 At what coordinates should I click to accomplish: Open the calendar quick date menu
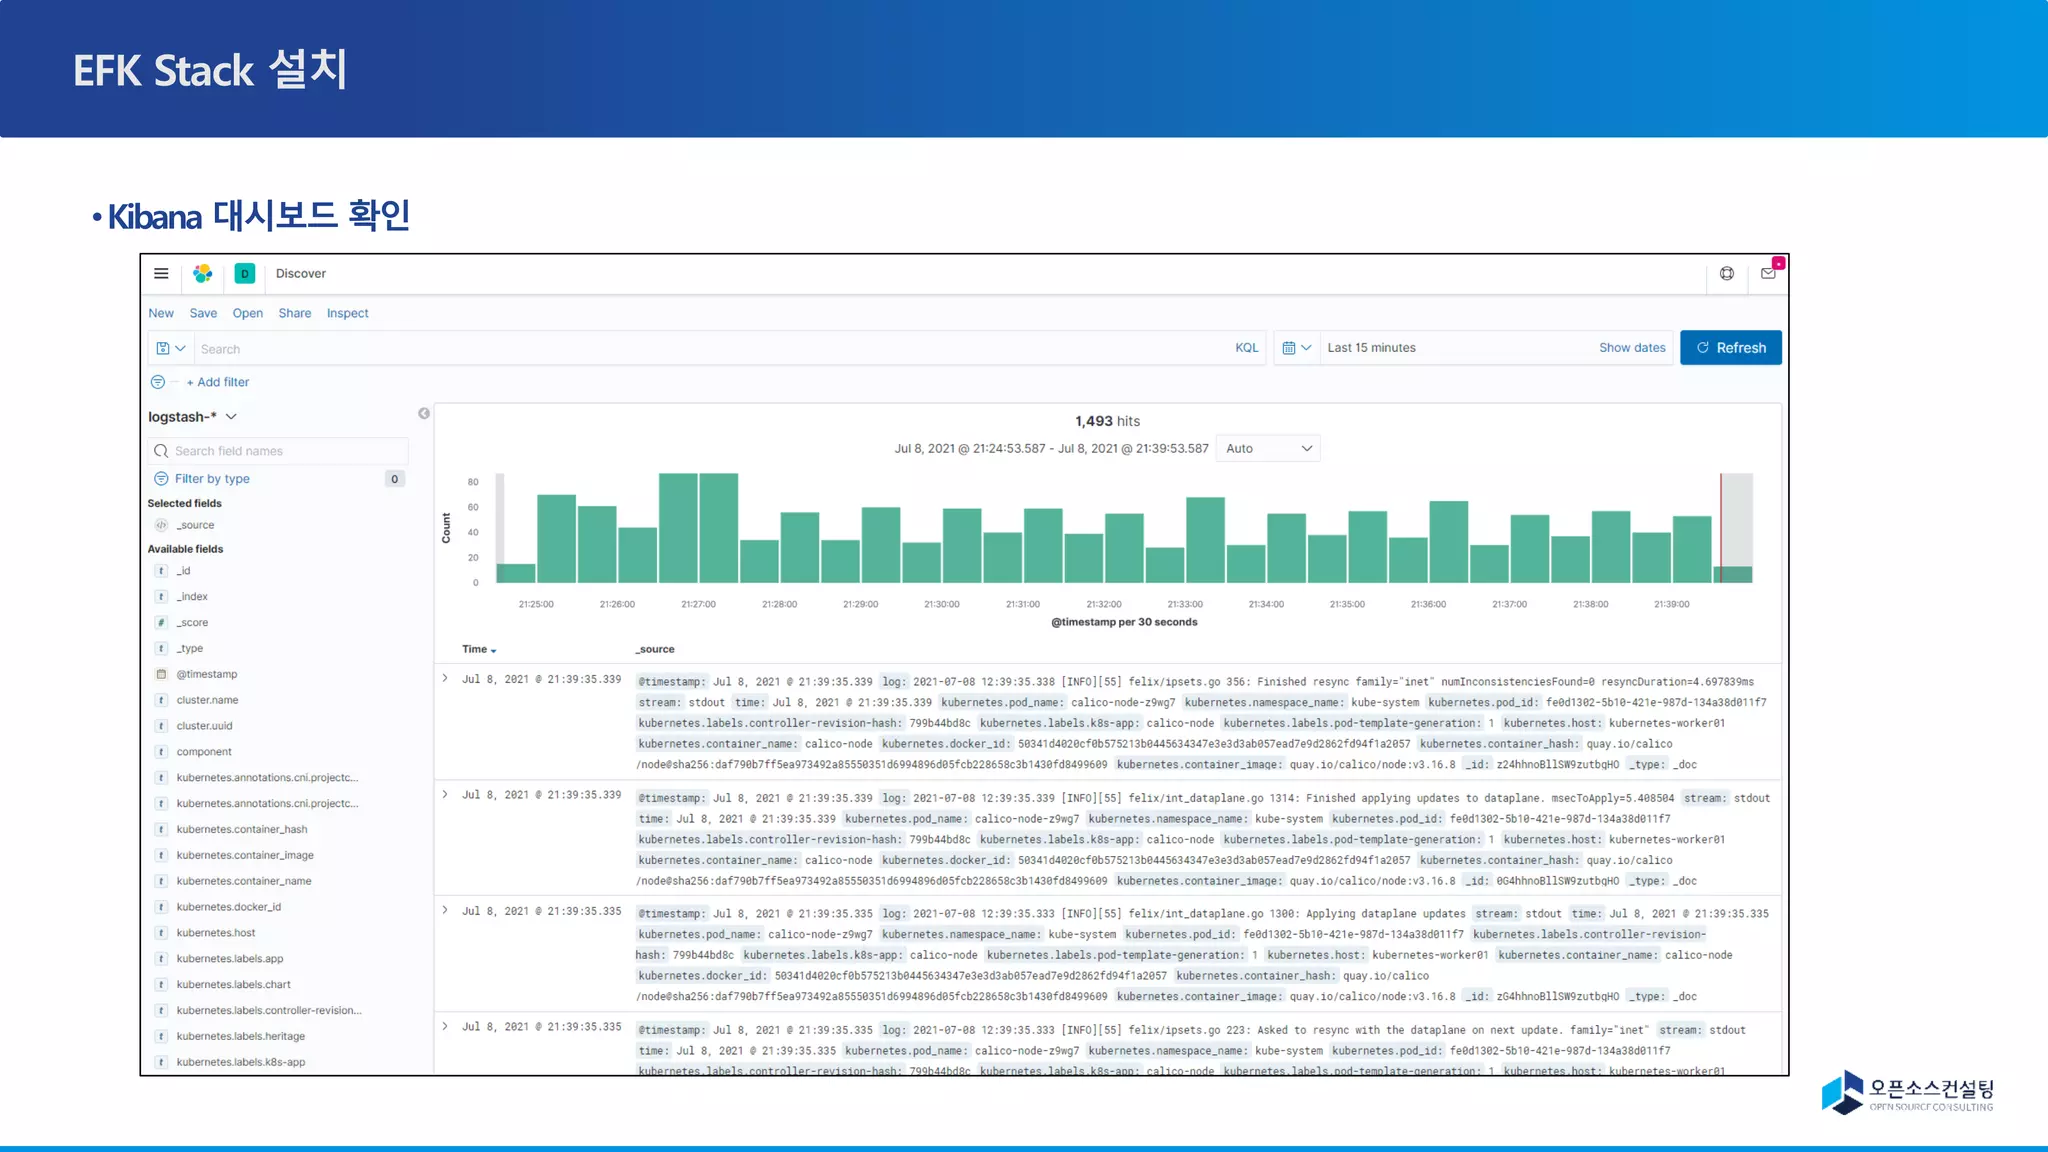pyautogui.click(x=1296, y=348)
